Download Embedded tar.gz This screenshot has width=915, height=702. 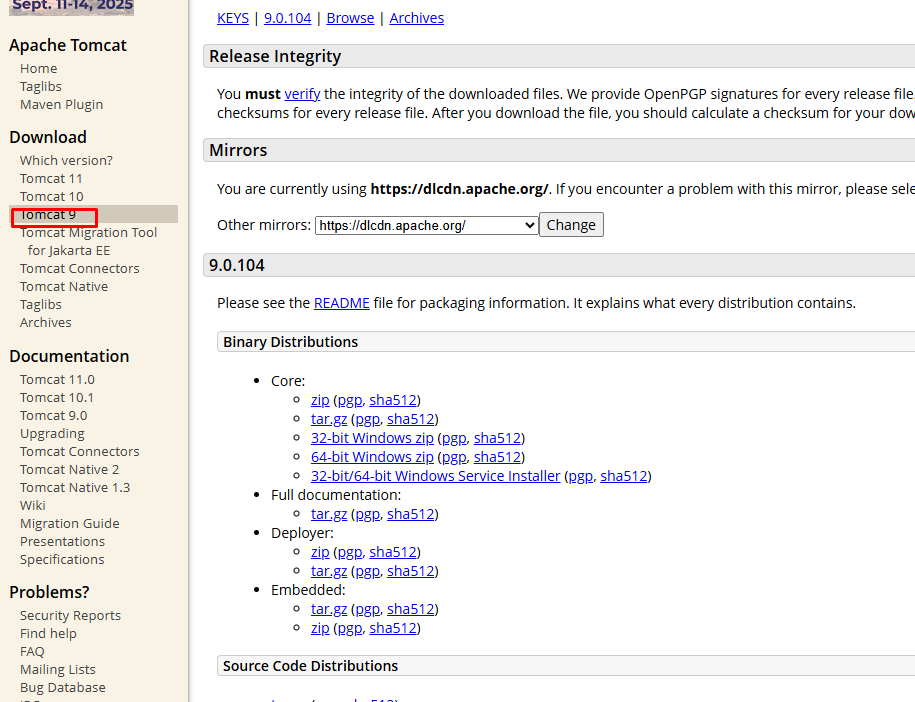[x=329, y=609]
